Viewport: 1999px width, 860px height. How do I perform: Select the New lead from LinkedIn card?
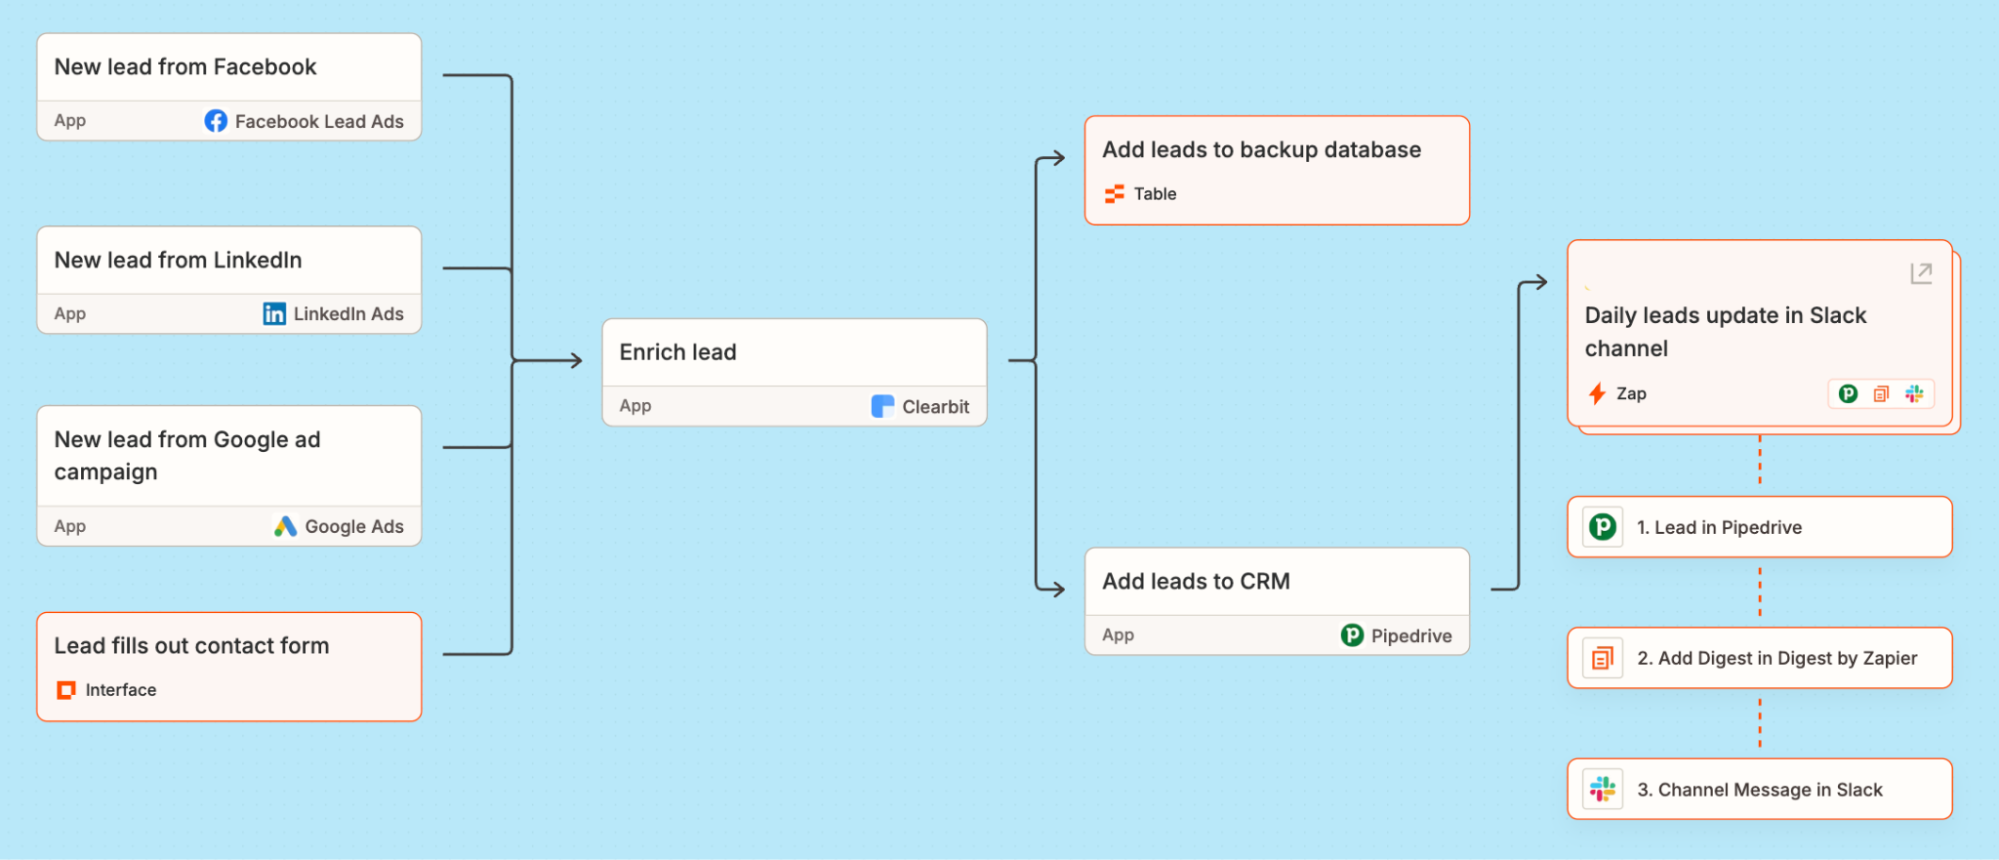(229, 280)
